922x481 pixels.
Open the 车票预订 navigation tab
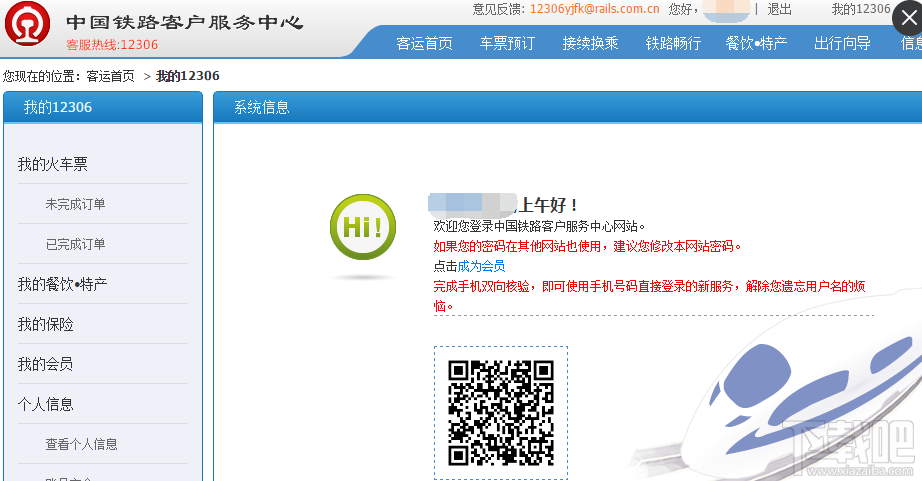pyautogui.click(x=507, y=44)
